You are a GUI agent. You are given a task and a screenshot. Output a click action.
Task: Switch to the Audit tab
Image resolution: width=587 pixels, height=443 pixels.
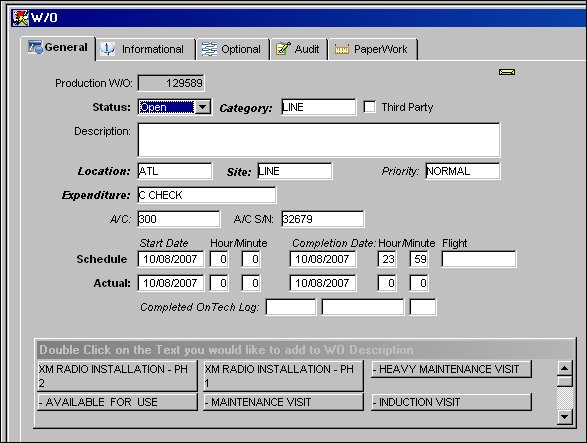pos(298,49)
